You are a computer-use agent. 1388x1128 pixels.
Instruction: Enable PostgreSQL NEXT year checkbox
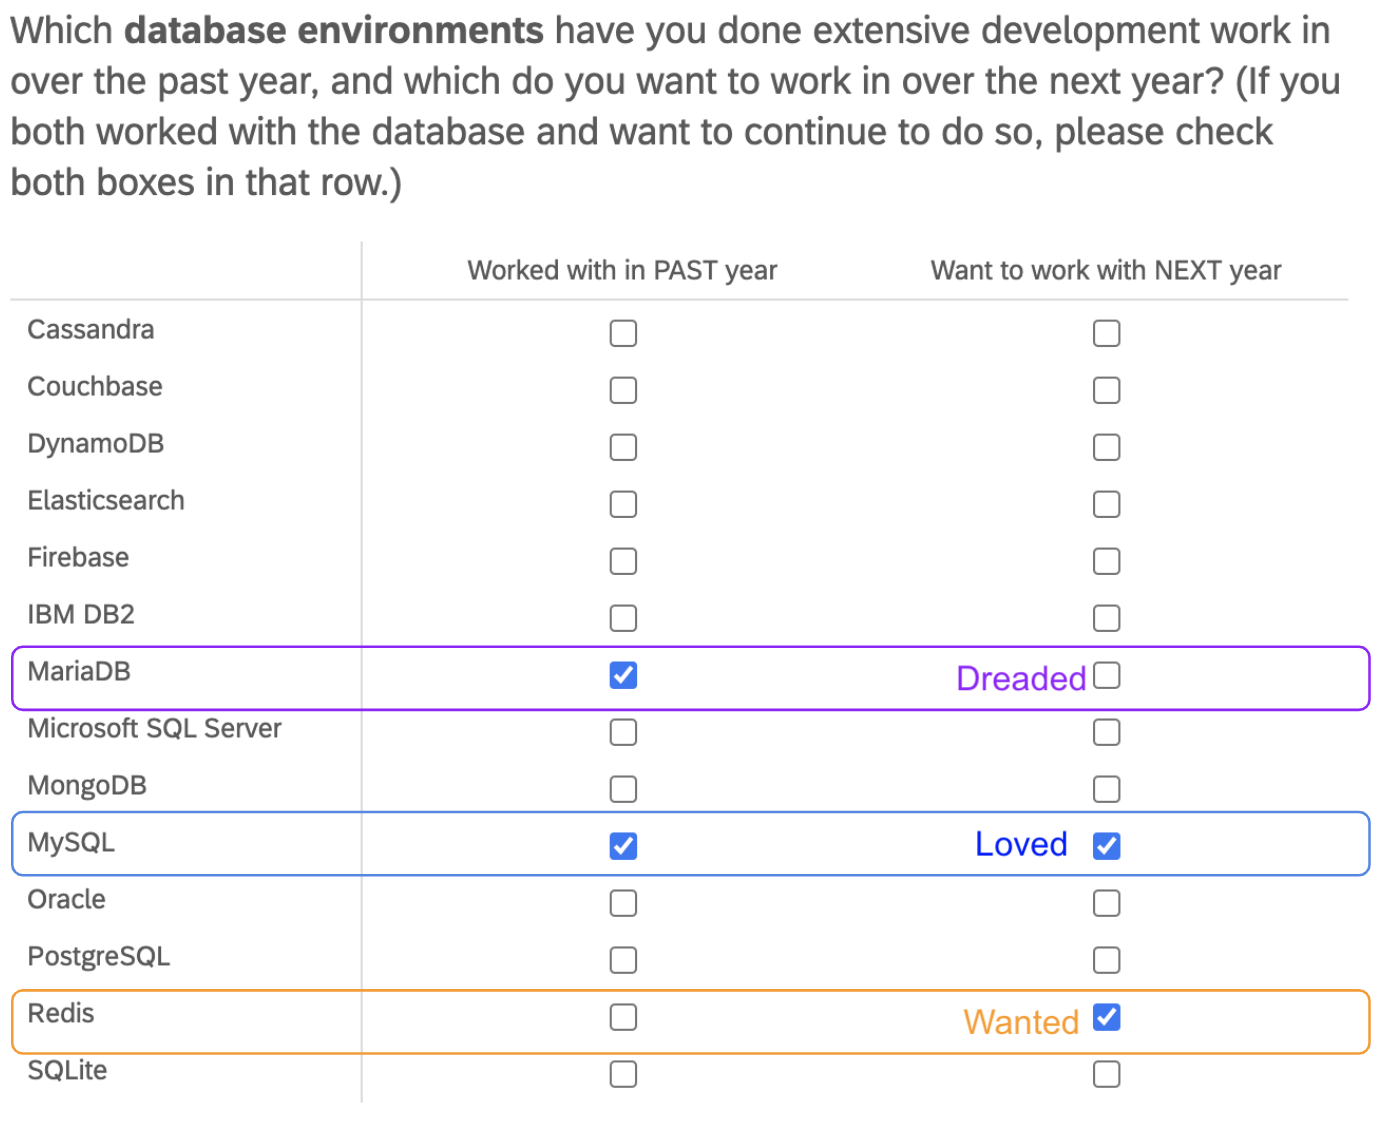[x=1106, y=960]
